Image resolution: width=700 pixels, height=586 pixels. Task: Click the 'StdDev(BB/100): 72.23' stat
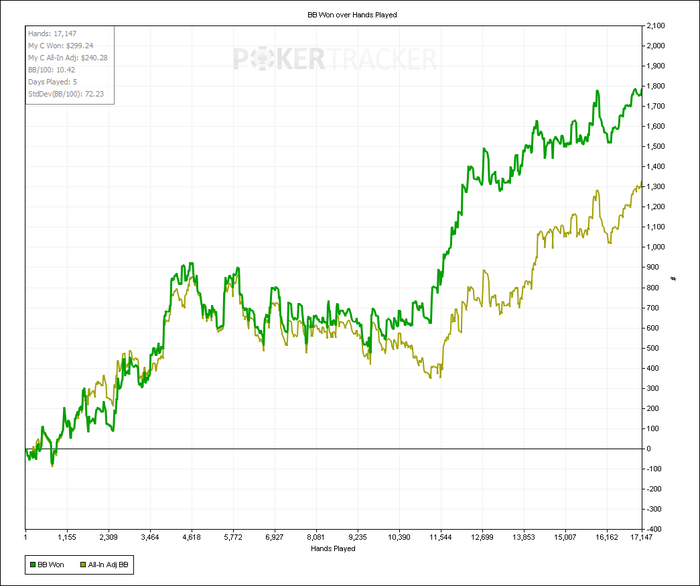[66, 94]
